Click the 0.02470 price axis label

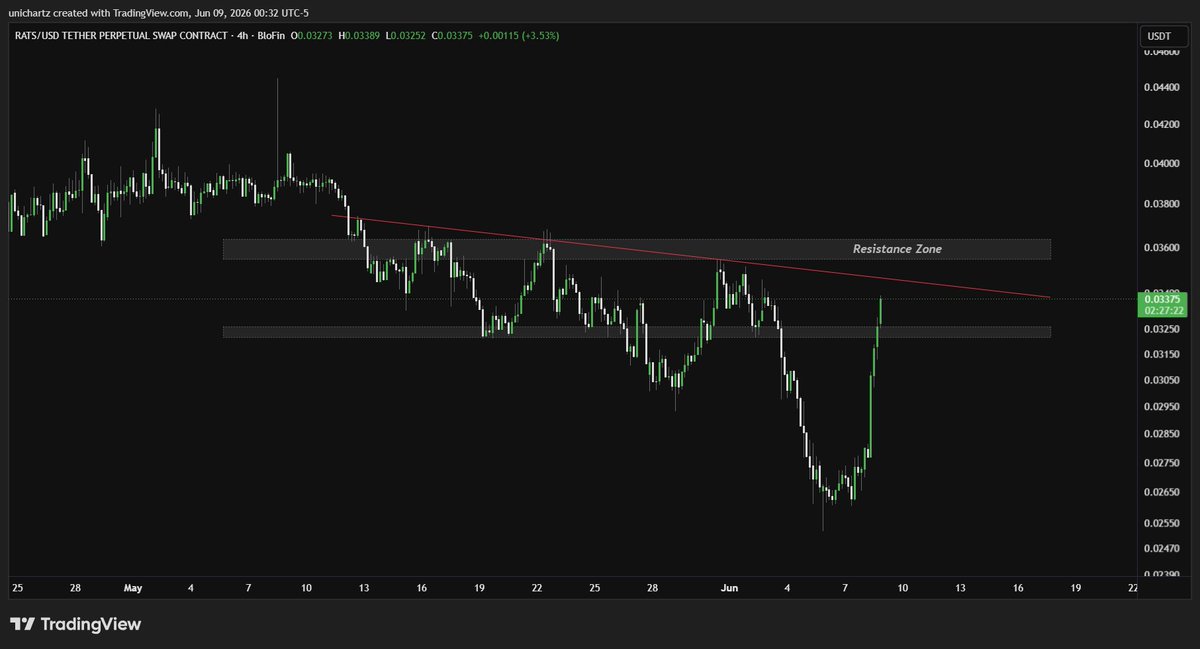pyautogui.click(x=1163, y=549)
